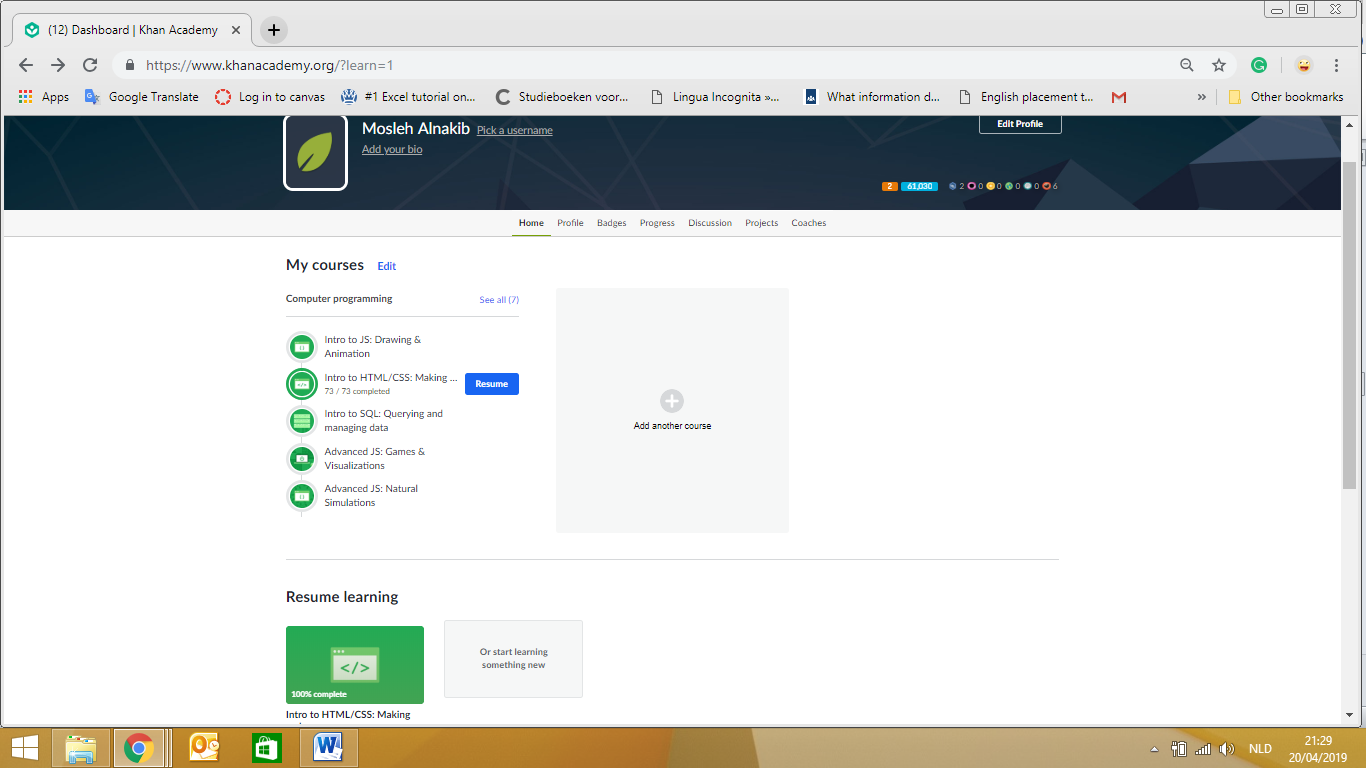The image size is (1366, 768).
Task: Click the Or start learning something new card
Action: pyautogui.click(x=513, y=659)
